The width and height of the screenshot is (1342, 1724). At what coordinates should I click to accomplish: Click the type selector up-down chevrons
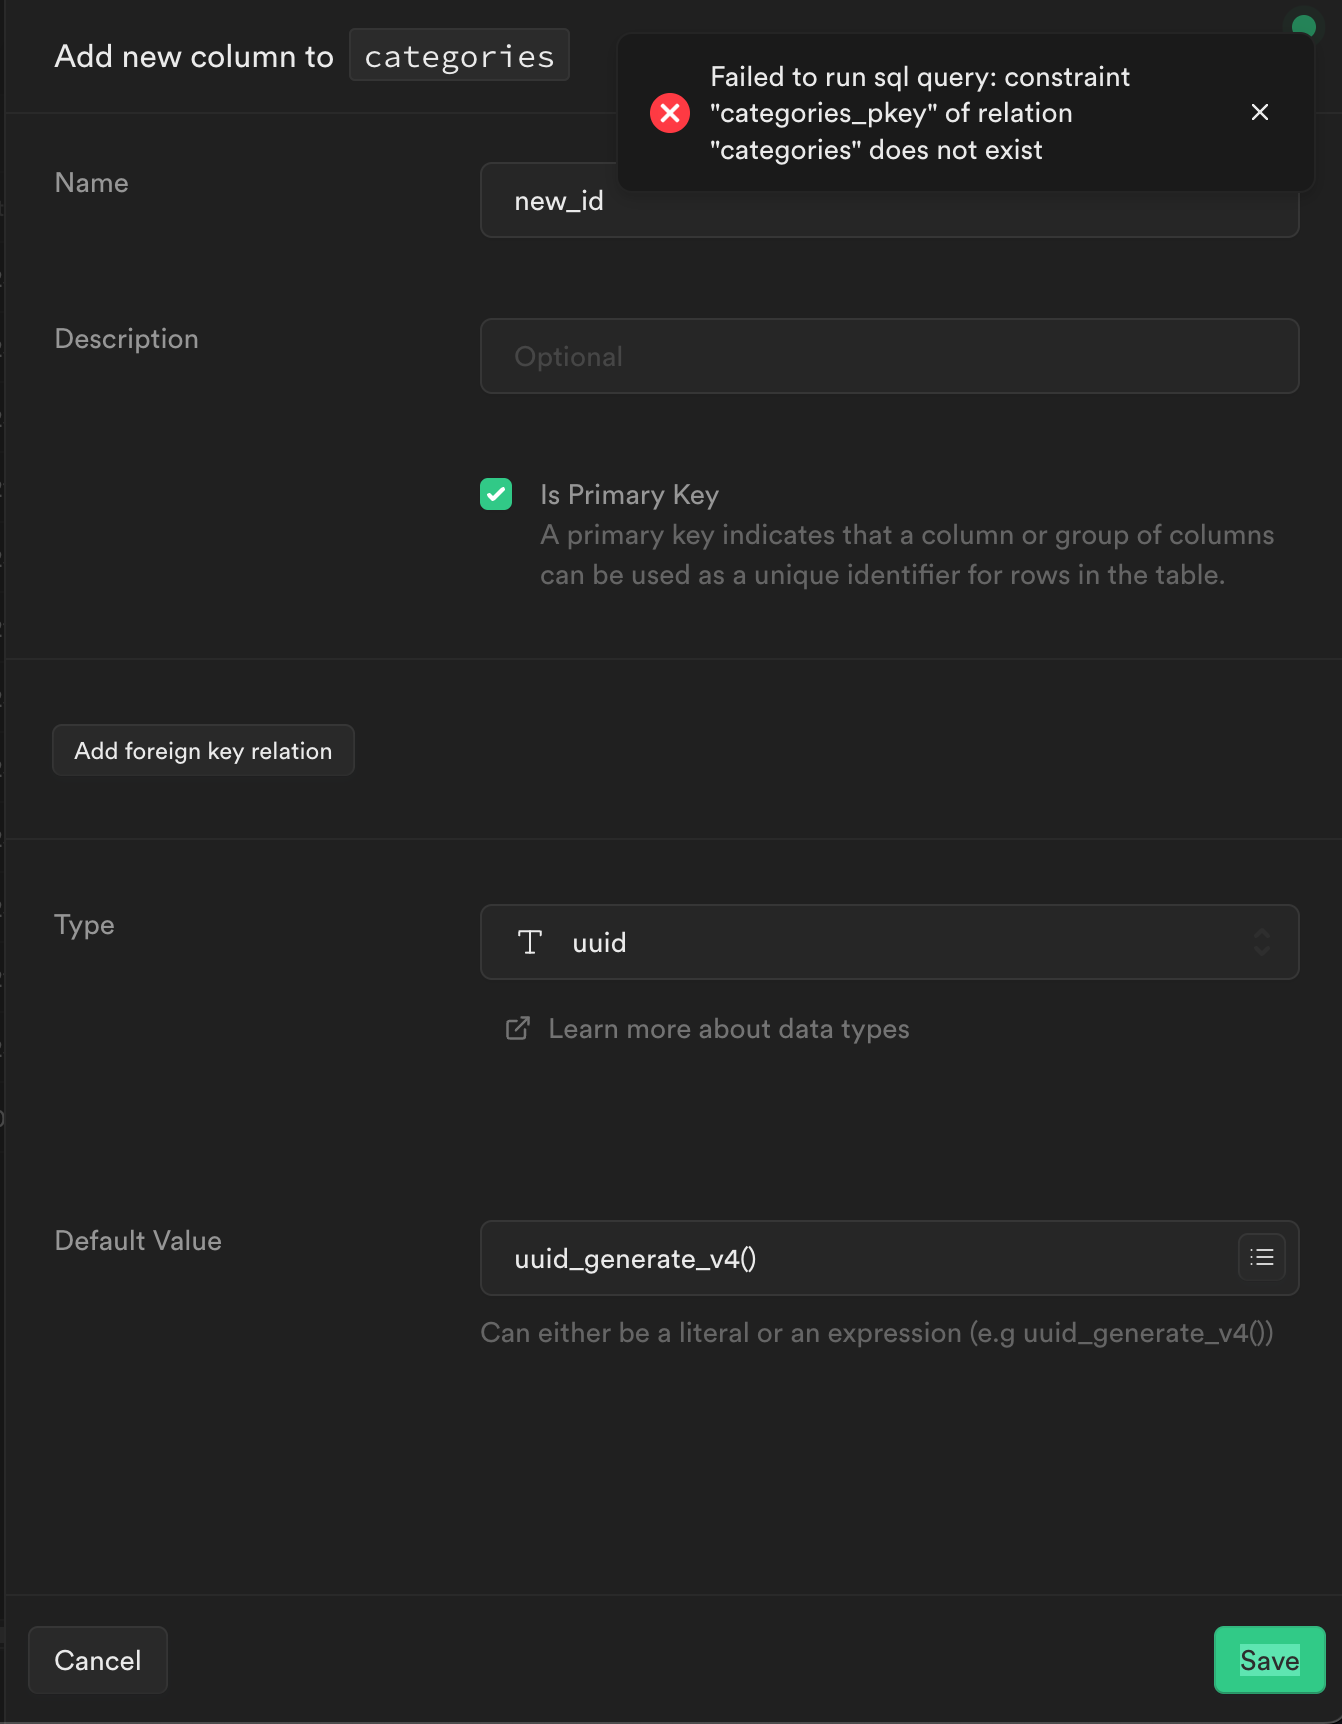pyautogui.click(x=1262, y=942)
